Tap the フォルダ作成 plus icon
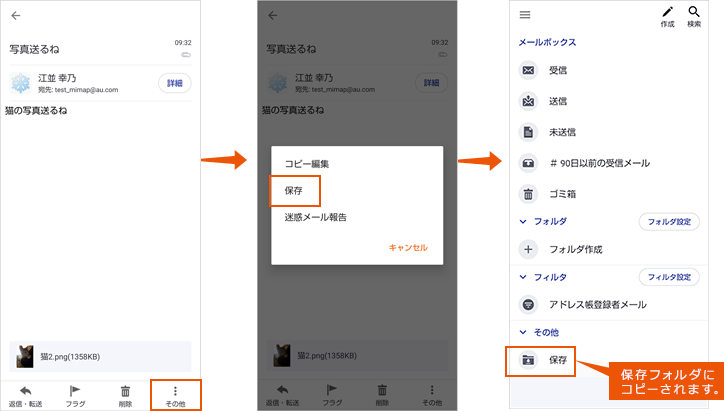The height and width of the screenshot is (411, 725). coord(528,249)
